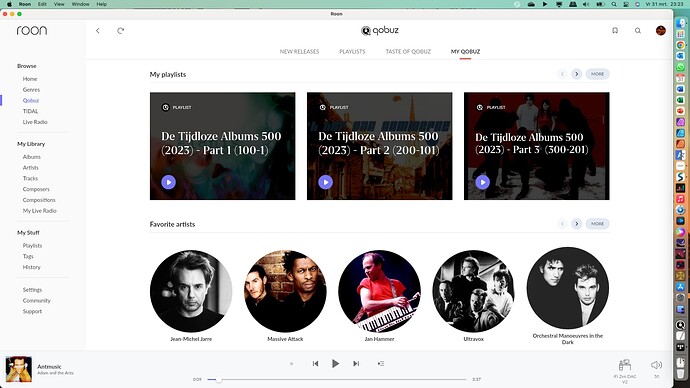Open My Live Radio
Viewport: 690px width, 388px height.
coord(40,211)
